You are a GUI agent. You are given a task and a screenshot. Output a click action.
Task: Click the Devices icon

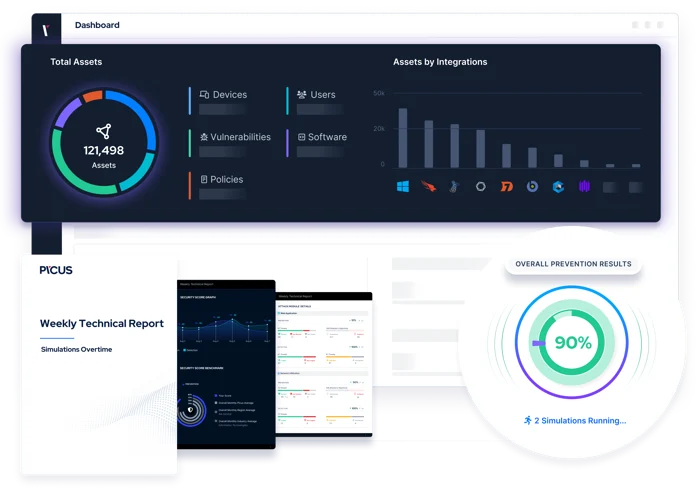[x=204, y=95]
